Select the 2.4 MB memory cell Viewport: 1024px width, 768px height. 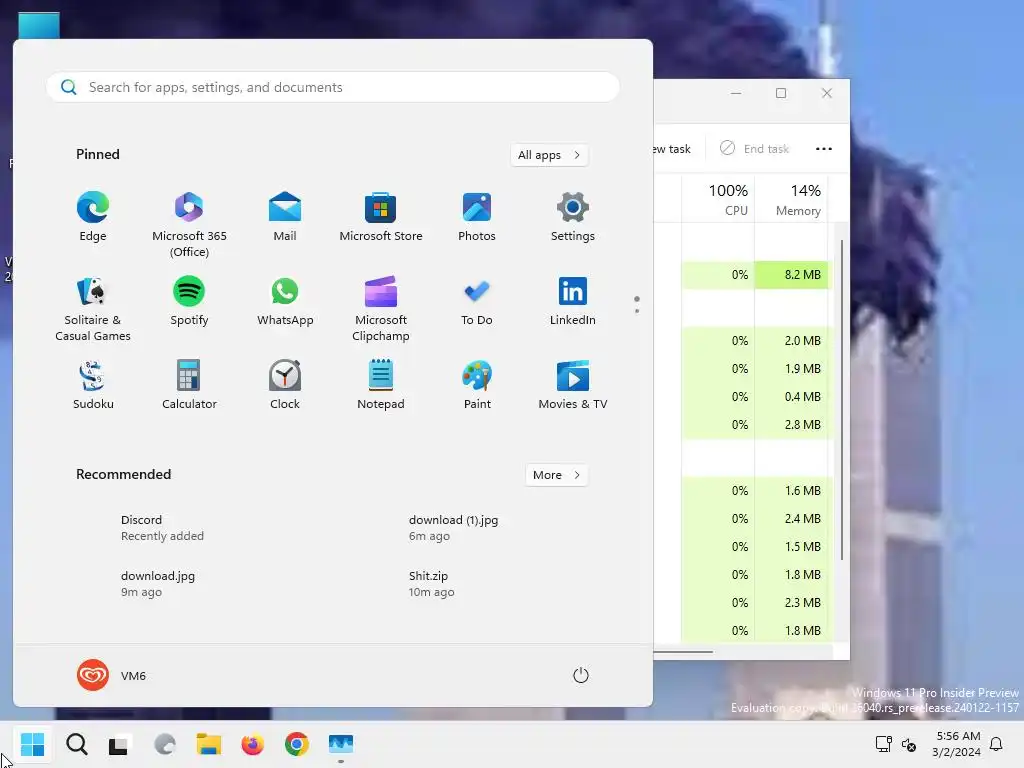792,519
